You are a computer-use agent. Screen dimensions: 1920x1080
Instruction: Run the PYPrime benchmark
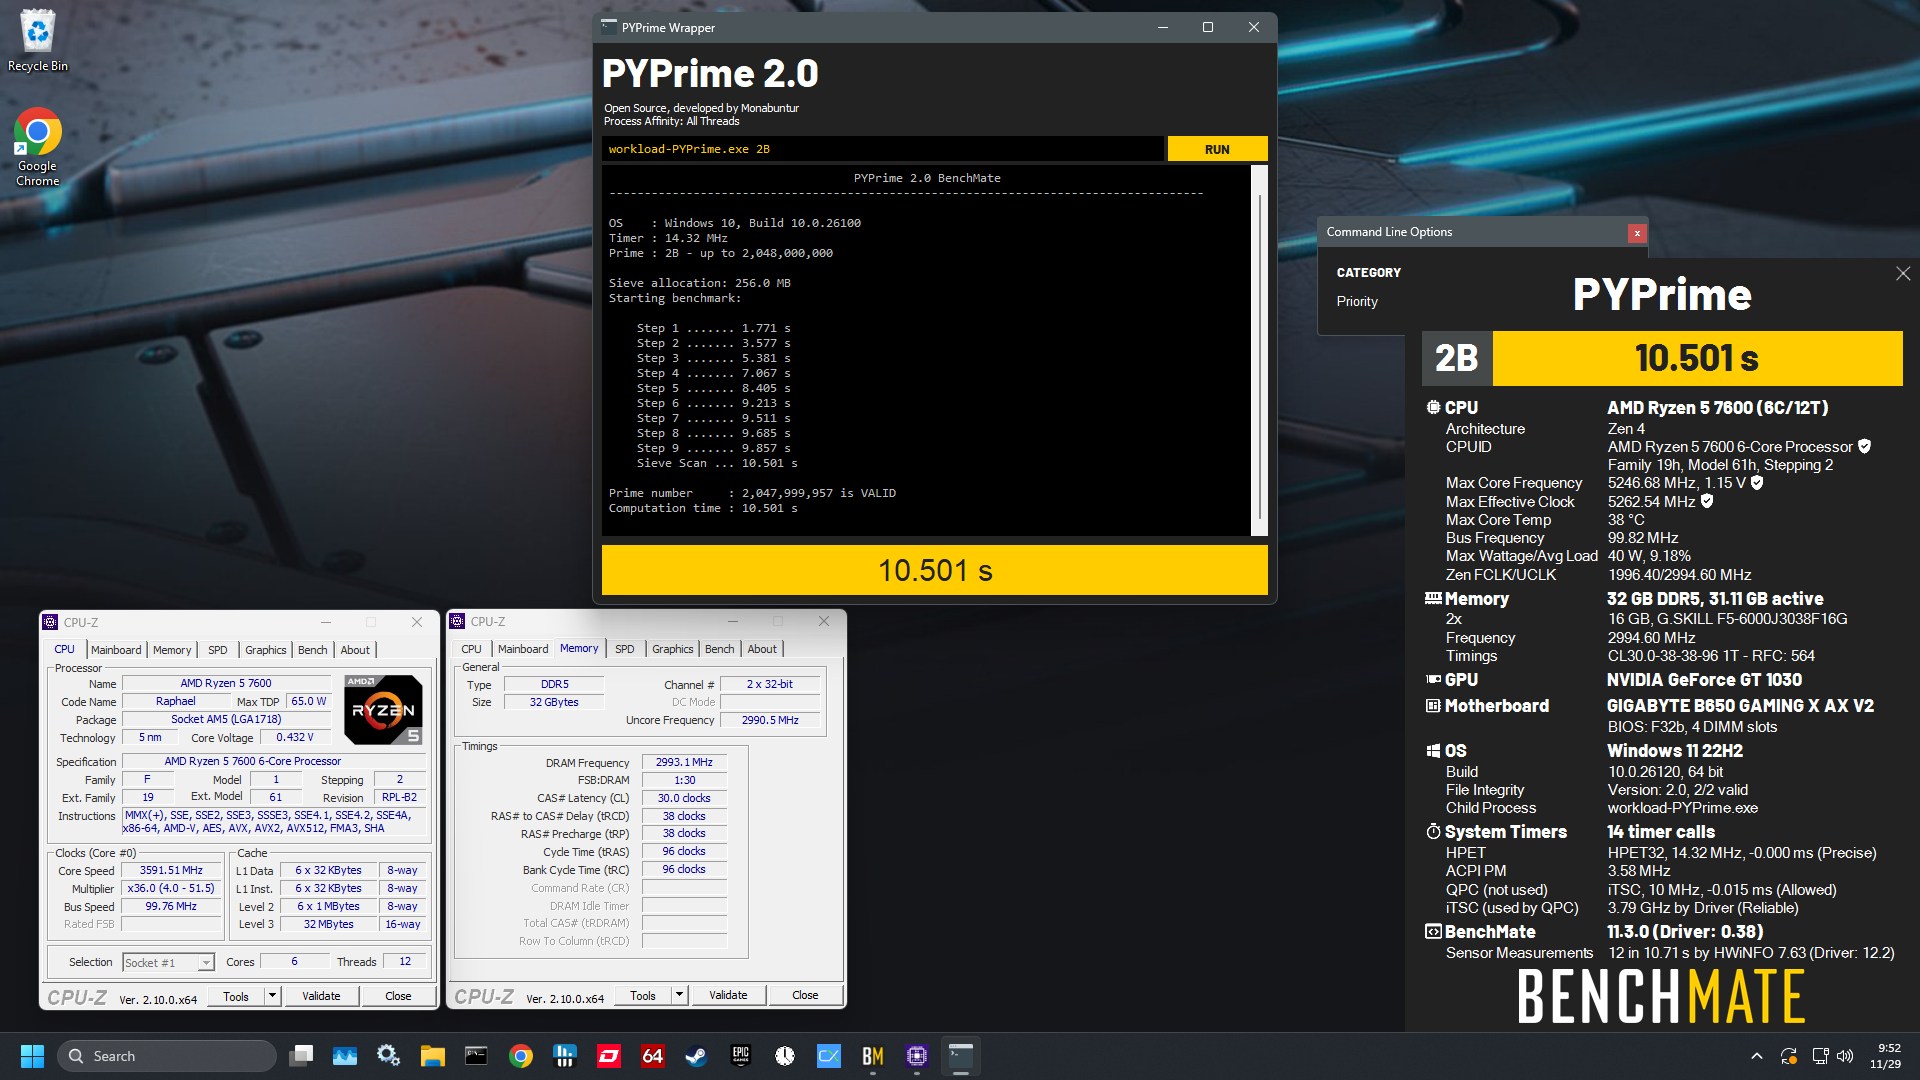[x=1217, y=149]
